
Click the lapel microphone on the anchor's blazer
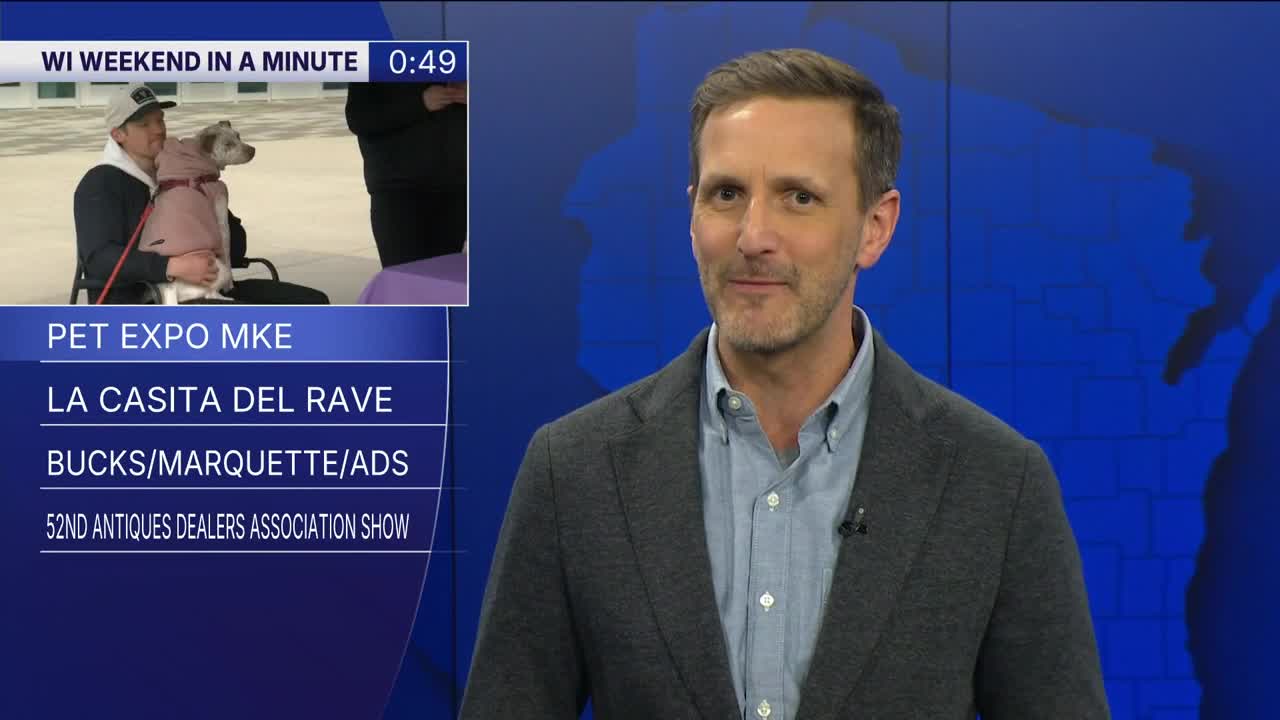tap(852, 522)
